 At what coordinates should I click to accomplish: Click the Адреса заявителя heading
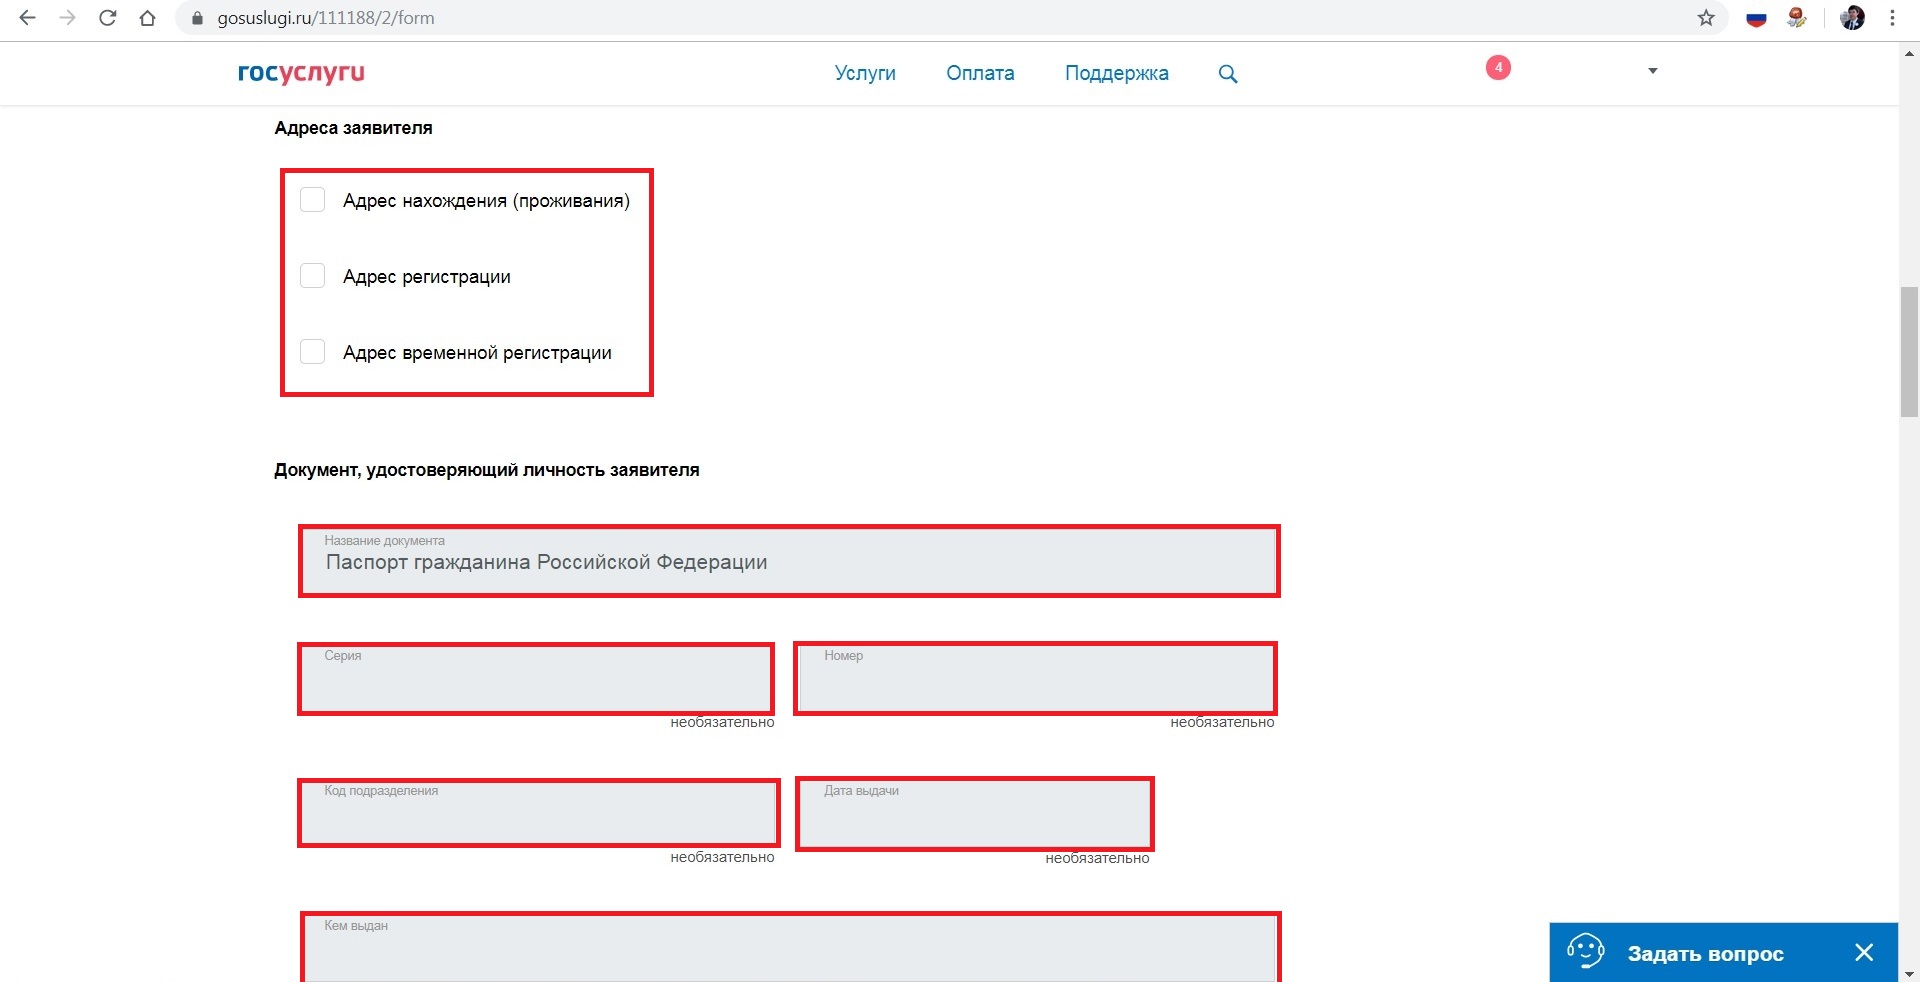click(353, 128)
